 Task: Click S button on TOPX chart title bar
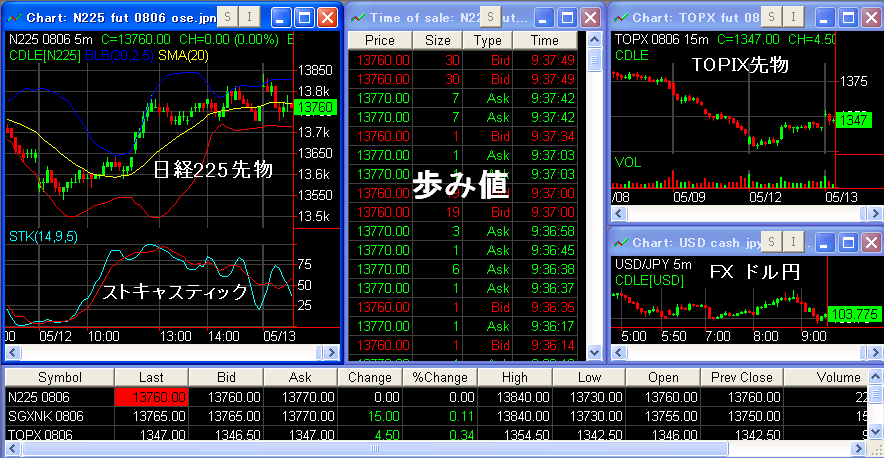pos(769,17)
